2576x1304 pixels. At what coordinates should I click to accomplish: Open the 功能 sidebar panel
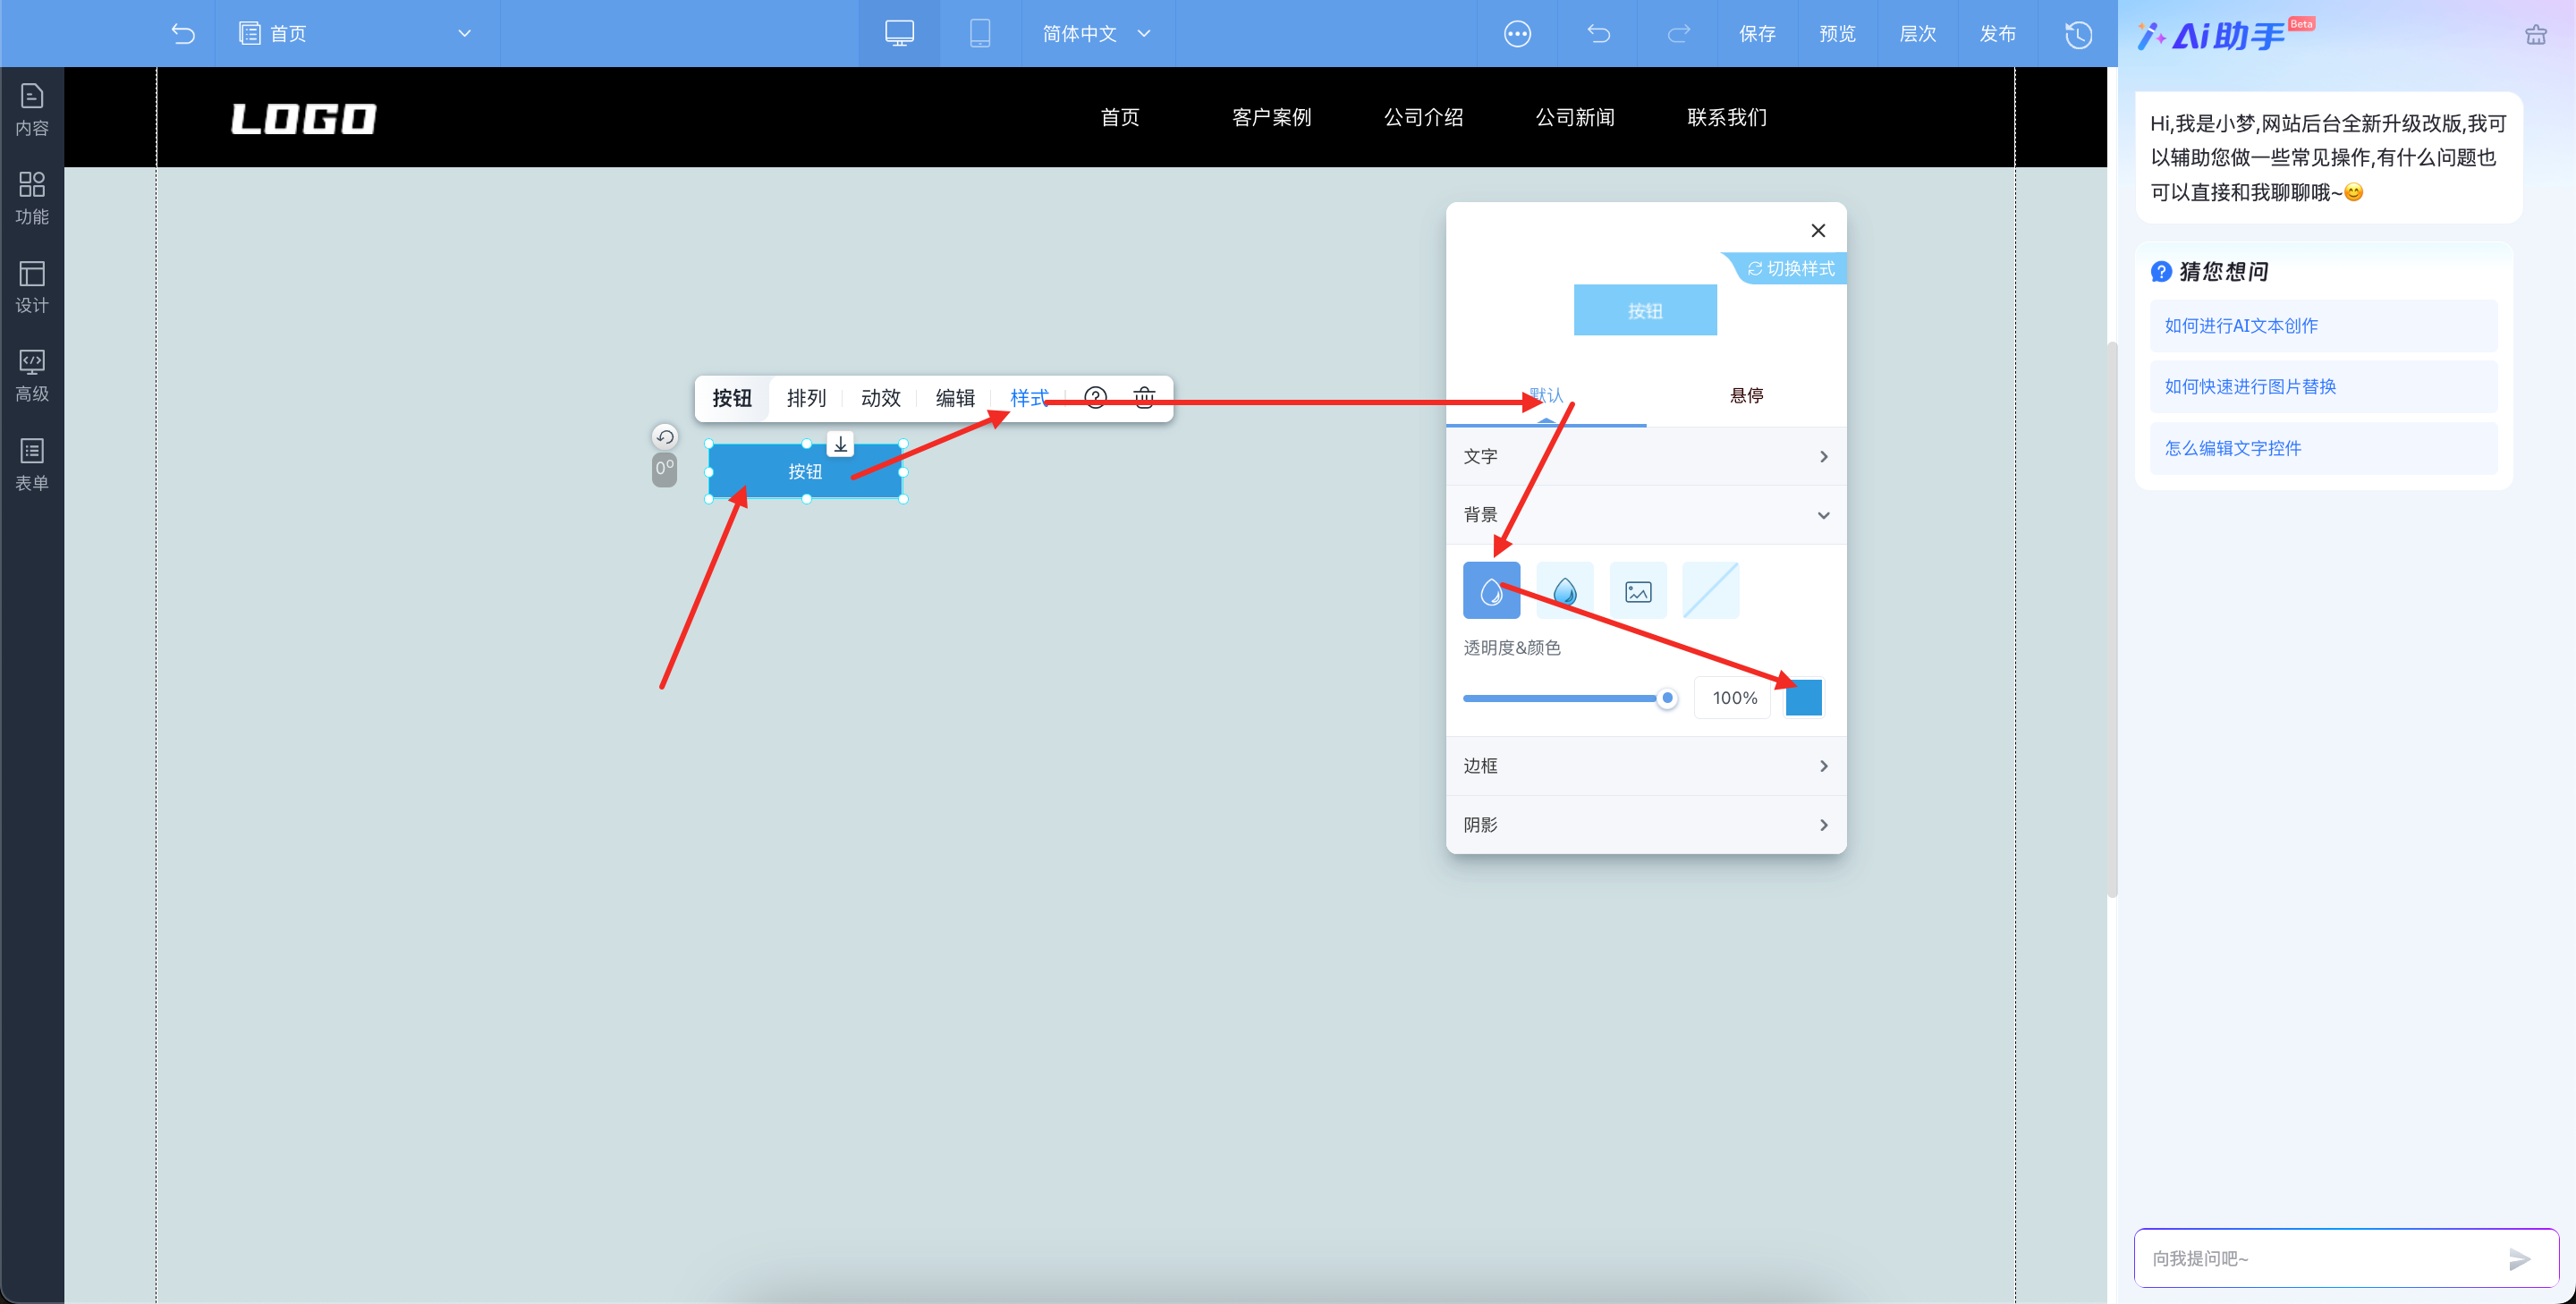32,198
